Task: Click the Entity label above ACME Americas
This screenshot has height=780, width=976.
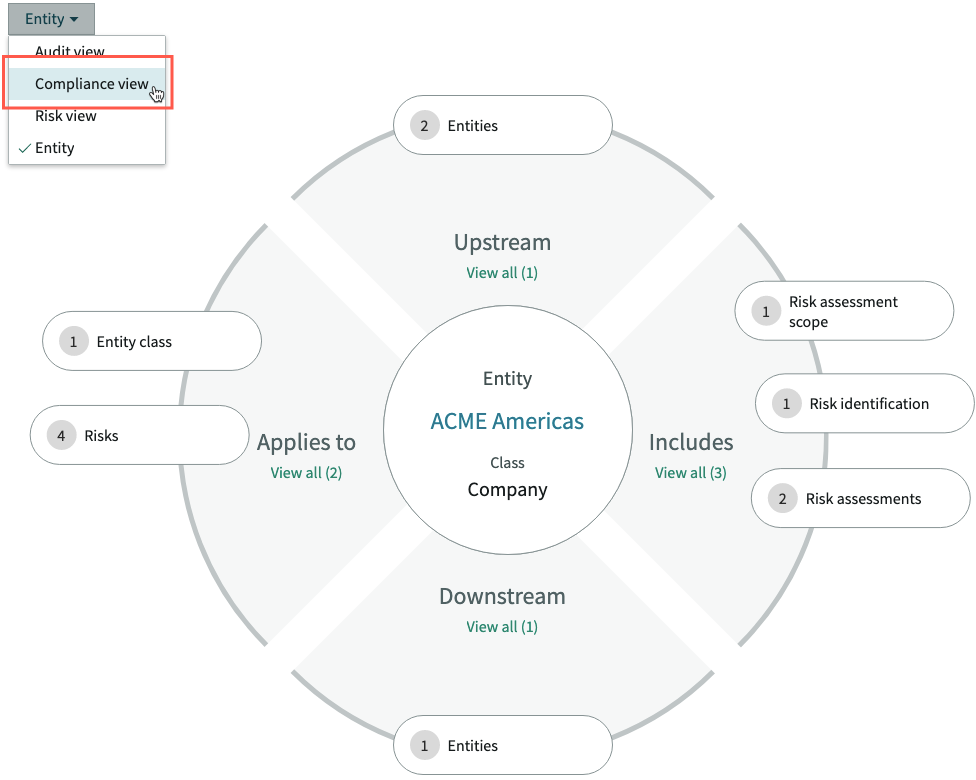Action: (507, 378)
